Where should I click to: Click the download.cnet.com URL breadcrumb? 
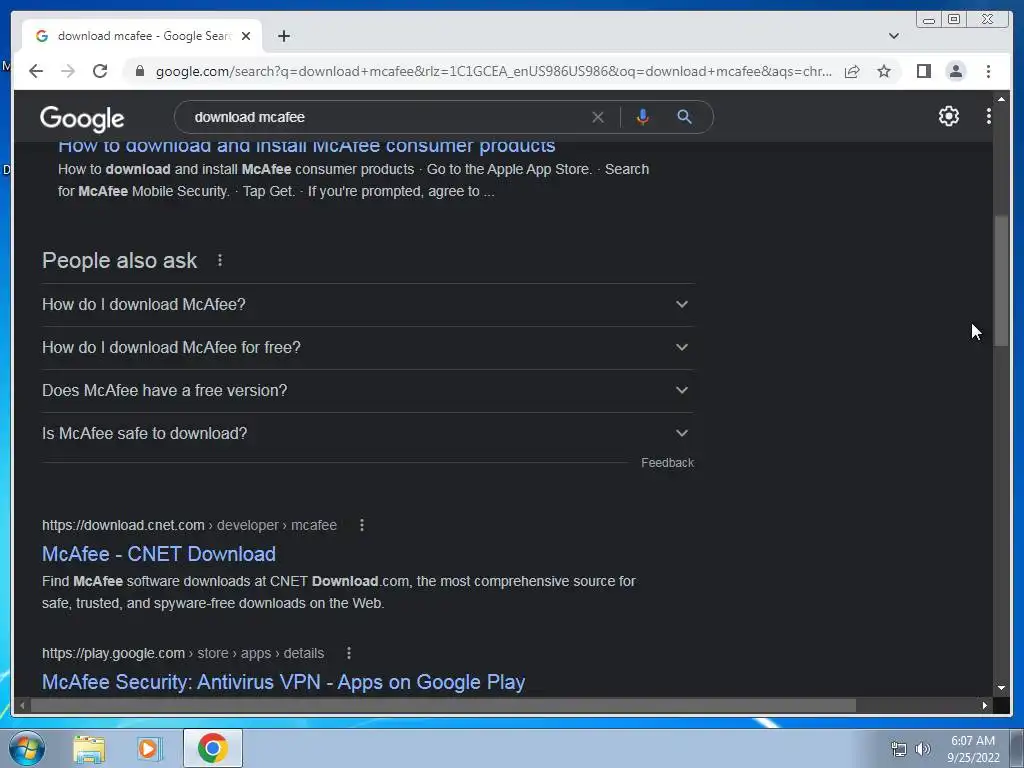[189, 525]
